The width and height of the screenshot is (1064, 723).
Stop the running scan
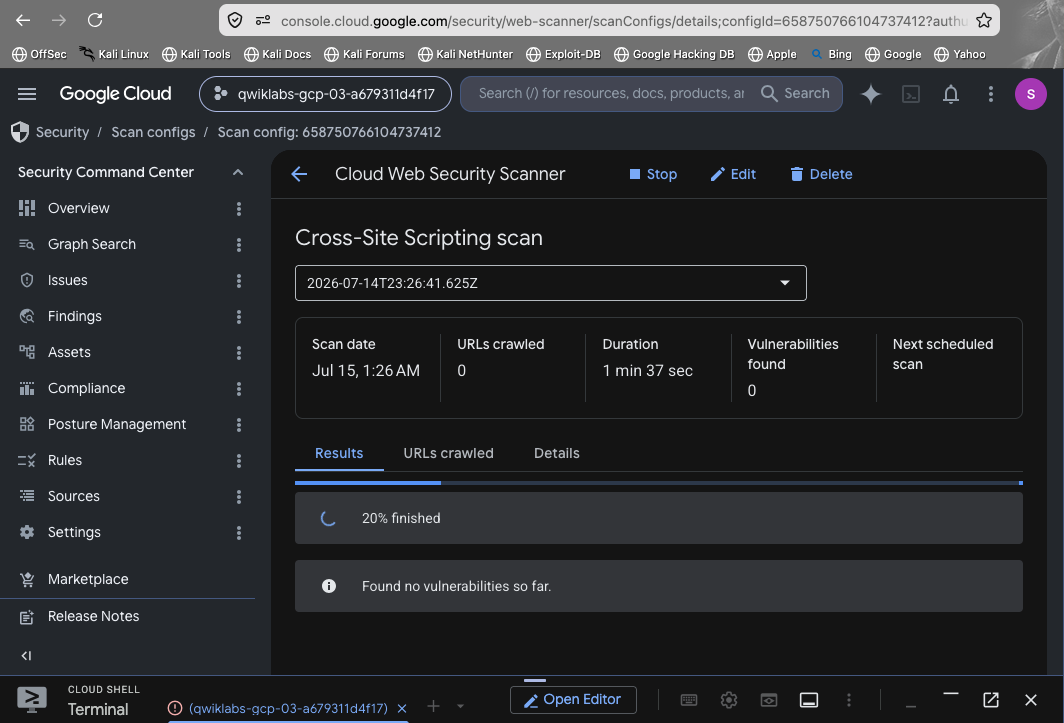(x=653, y=174)
